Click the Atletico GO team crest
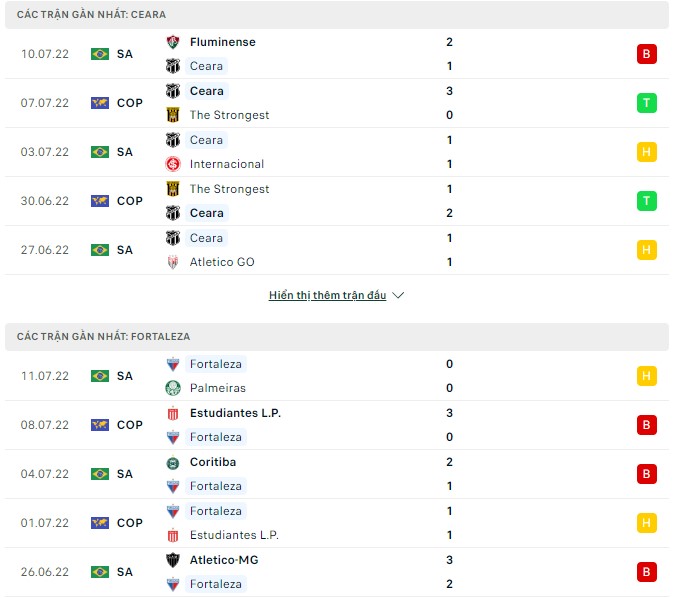This screenshot has height=598, width=676. click(173, 262)
